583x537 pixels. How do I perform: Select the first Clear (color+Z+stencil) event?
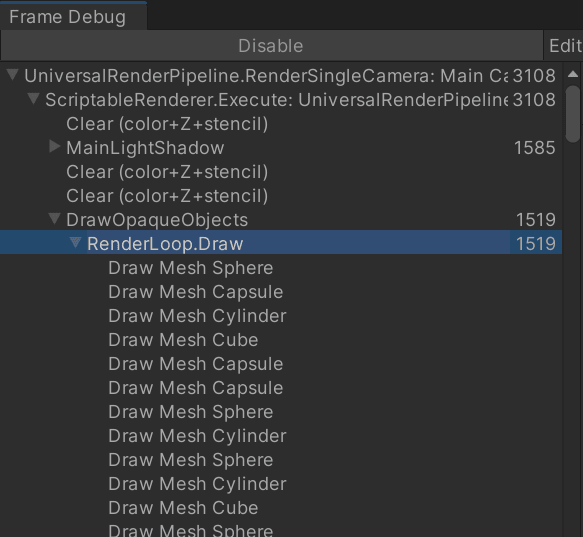click(281, 124)
